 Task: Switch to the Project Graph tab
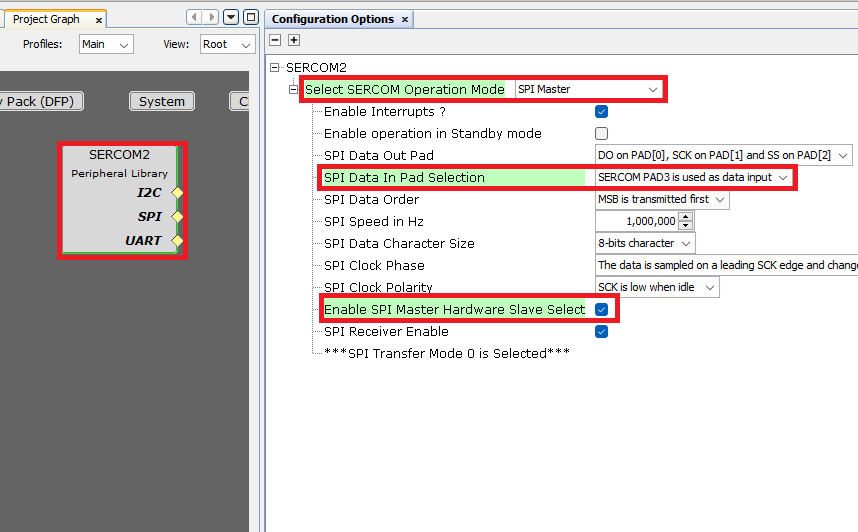coord(45,19)
